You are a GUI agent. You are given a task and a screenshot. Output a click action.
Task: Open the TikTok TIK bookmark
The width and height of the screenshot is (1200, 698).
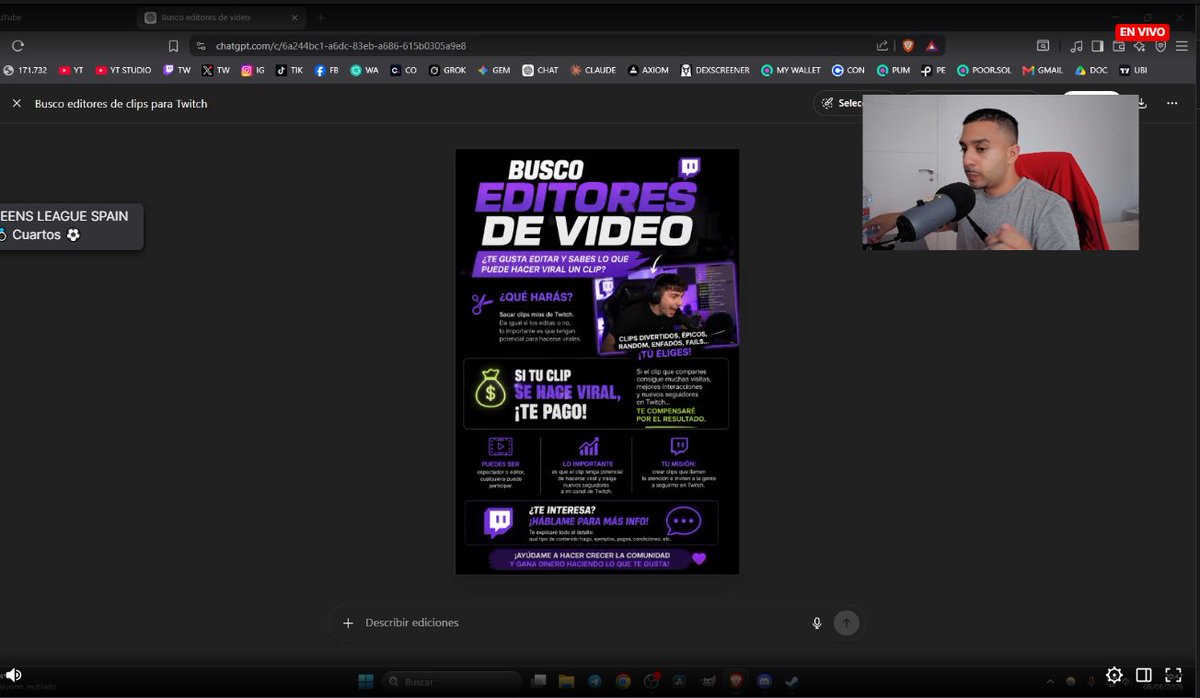point(289,70)
